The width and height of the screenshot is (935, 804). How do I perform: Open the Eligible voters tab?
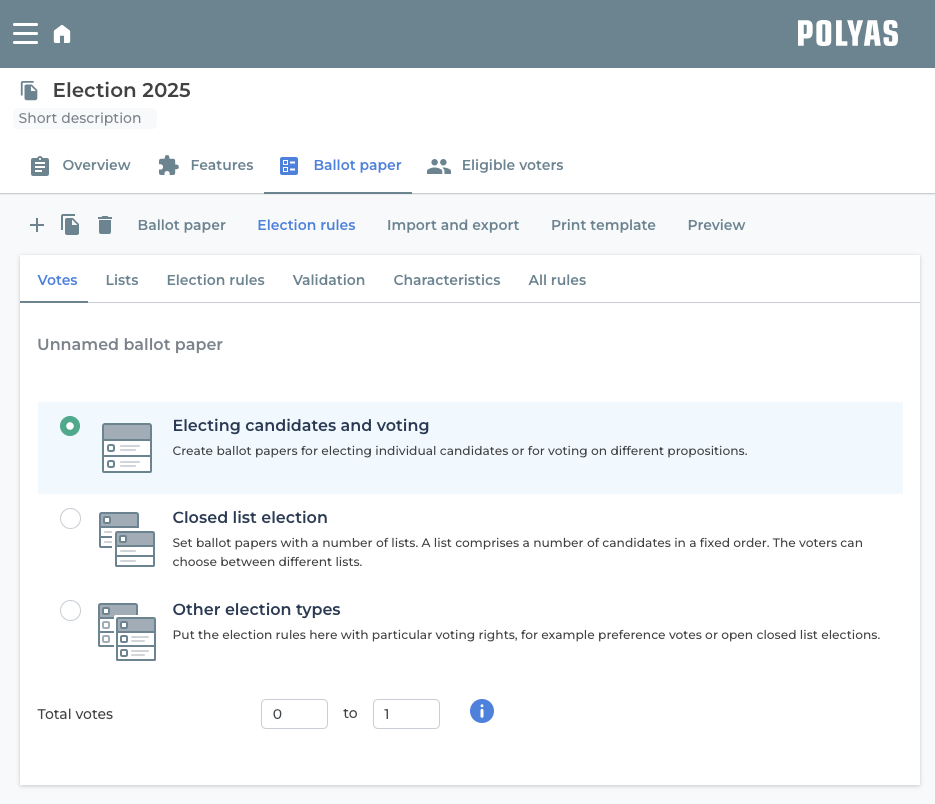click(x=495, y=165)
